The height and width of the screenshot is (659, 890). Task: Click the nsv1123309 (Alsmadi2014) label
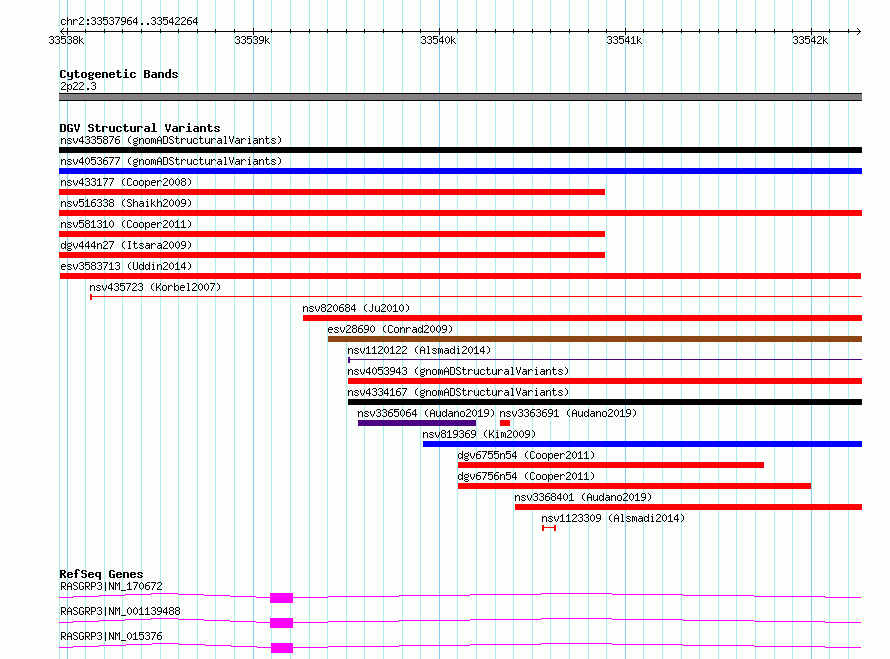(613, 518)
